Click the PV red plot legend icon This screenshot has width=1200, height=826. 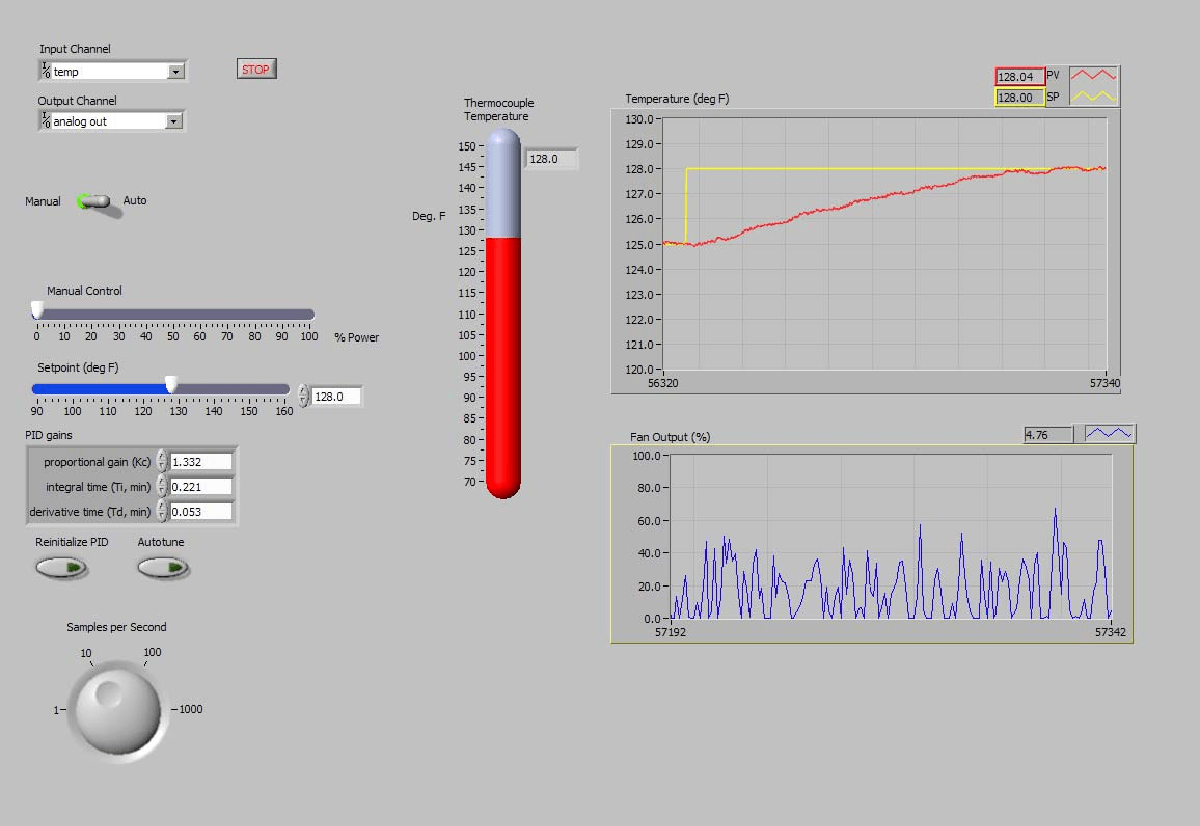(1093, 76)
